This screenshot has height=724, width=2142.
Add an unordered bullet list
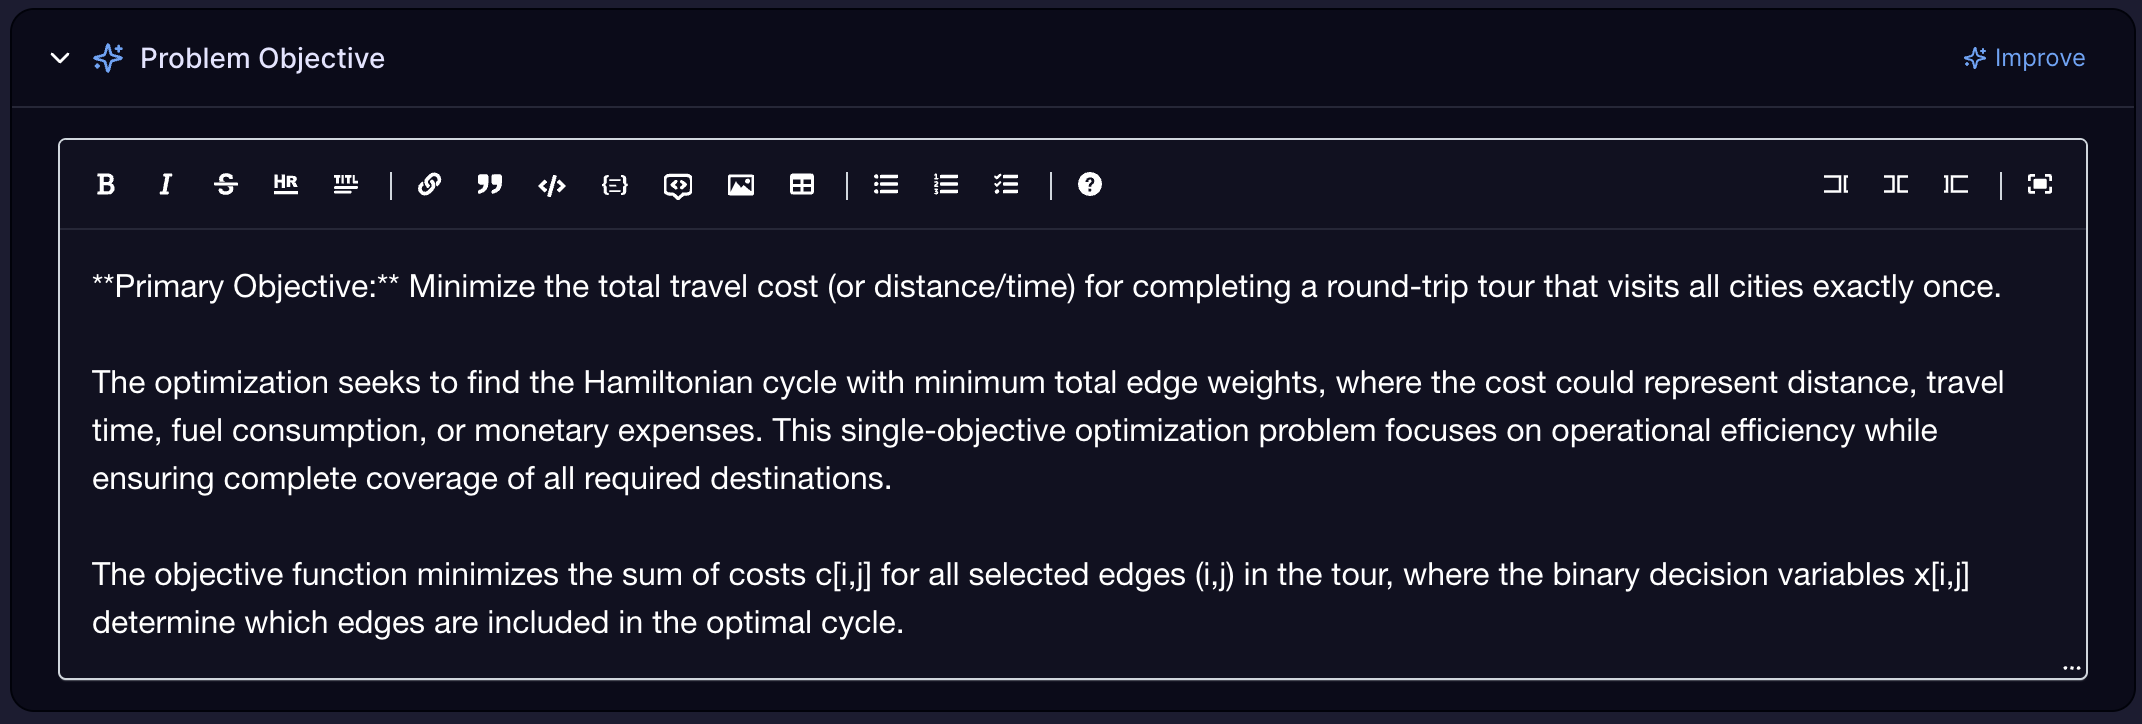pyautogui.click(x=886, y=184)
